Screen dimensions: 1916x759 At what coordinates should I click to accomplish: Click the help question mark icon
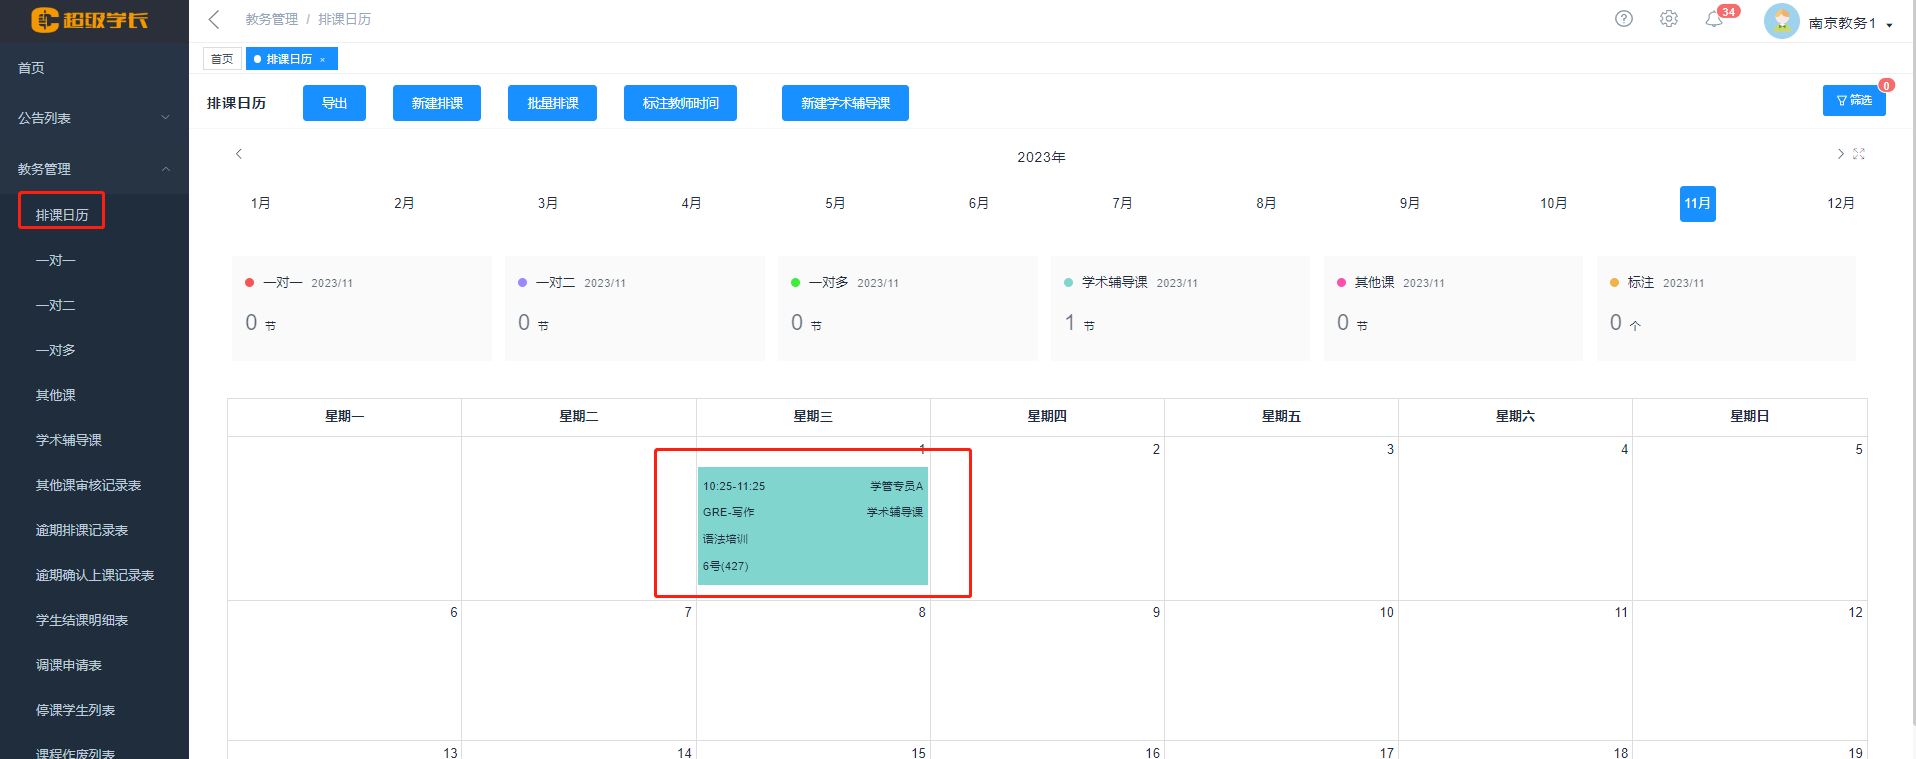click(x=1624, y=19)
